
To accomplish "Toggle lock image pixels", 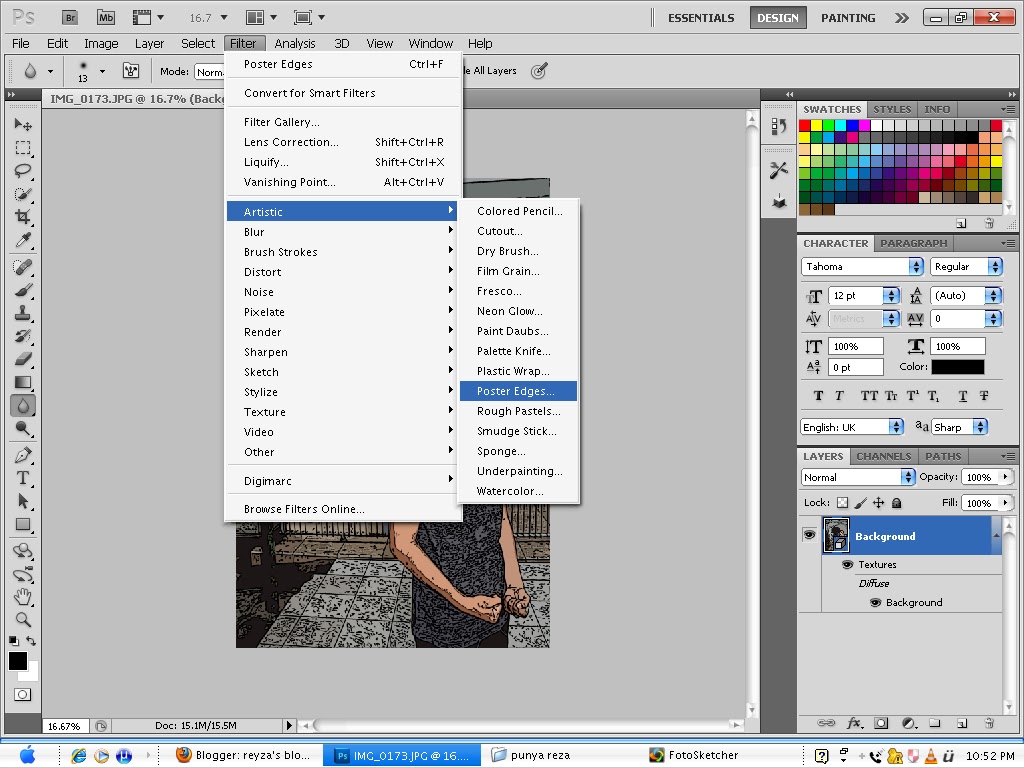I will 861,502.
